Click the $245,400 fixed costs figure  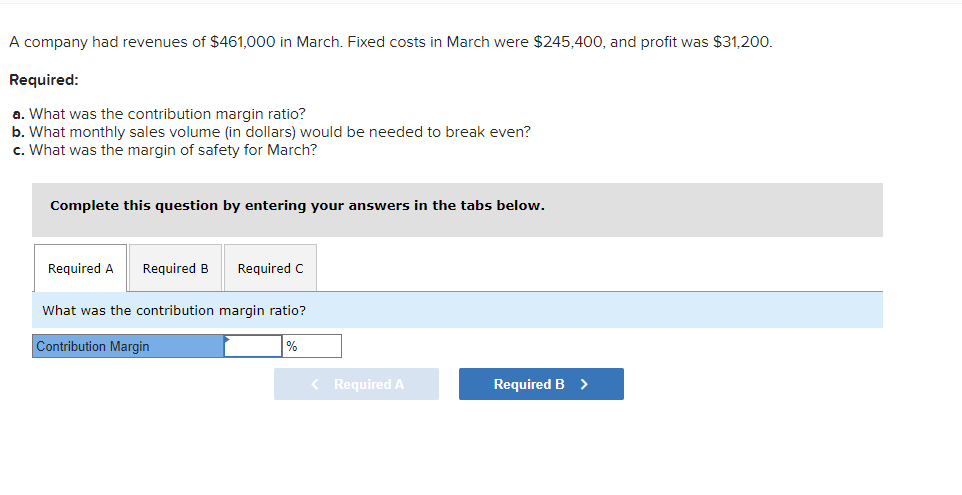coord(567,43)
